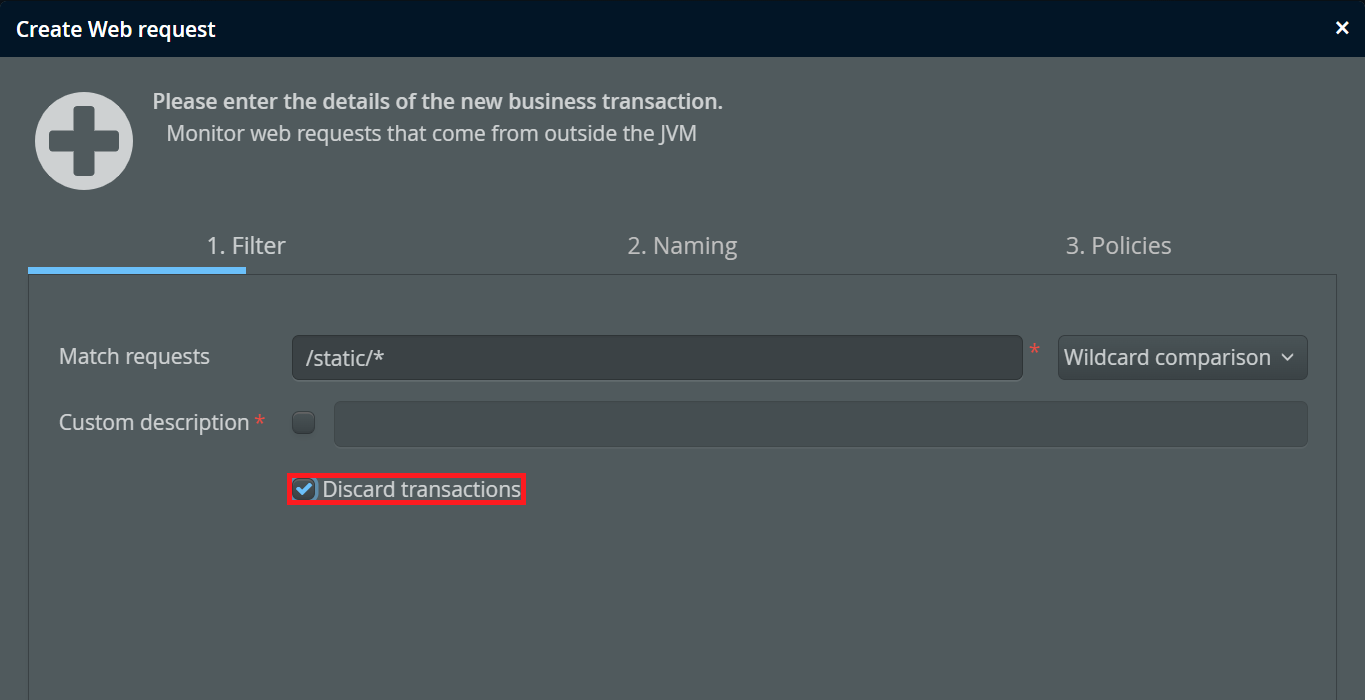This screenshot has width=1365, height=700.
Task: Close the Create Web request dialog
Action: pyautogui.click(x=1342, y=28)
